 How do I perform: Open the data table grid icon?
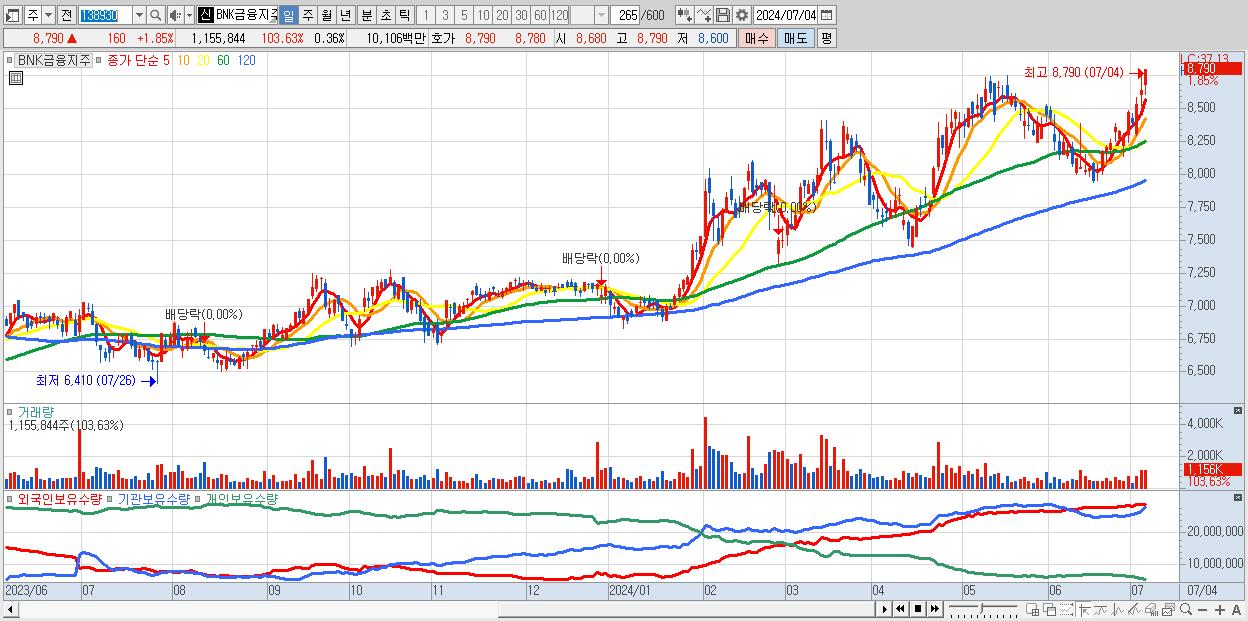(x=16, y=78)
